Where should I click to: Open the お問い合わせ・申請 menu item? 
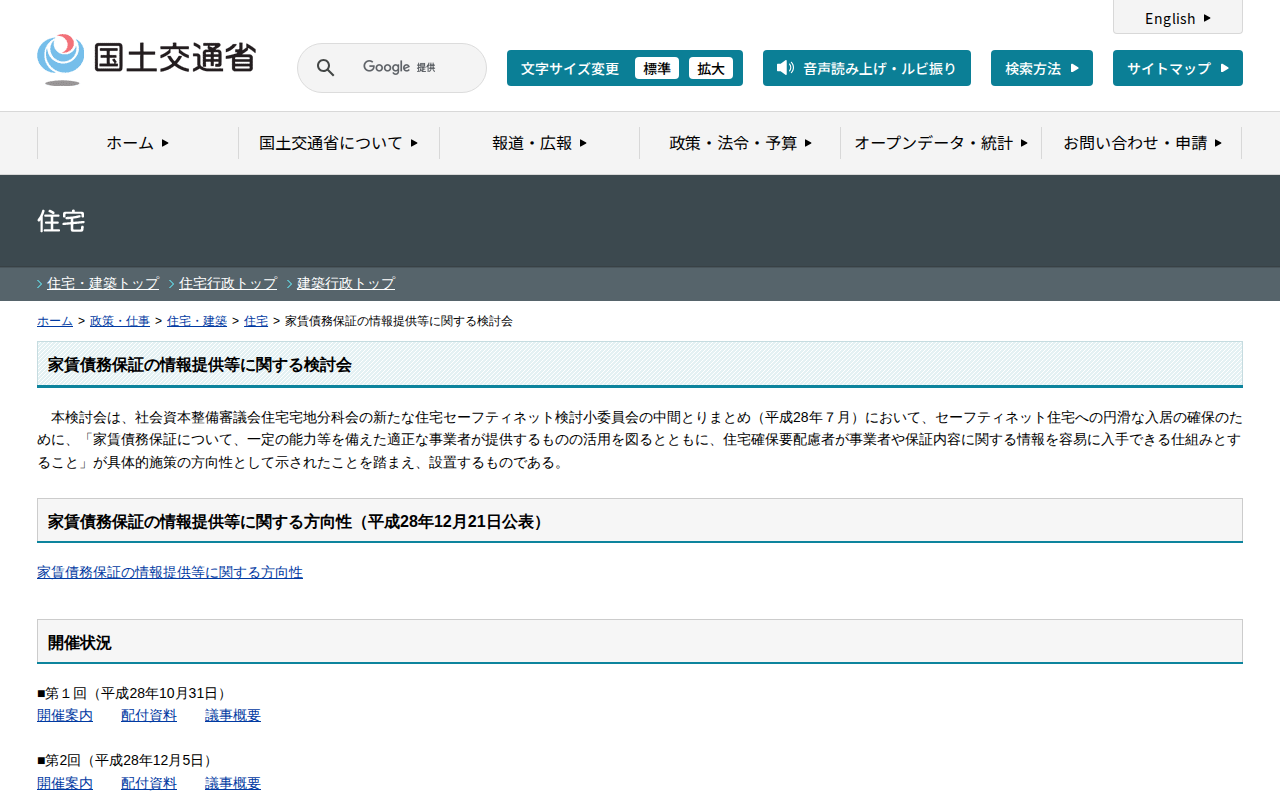1142,143
